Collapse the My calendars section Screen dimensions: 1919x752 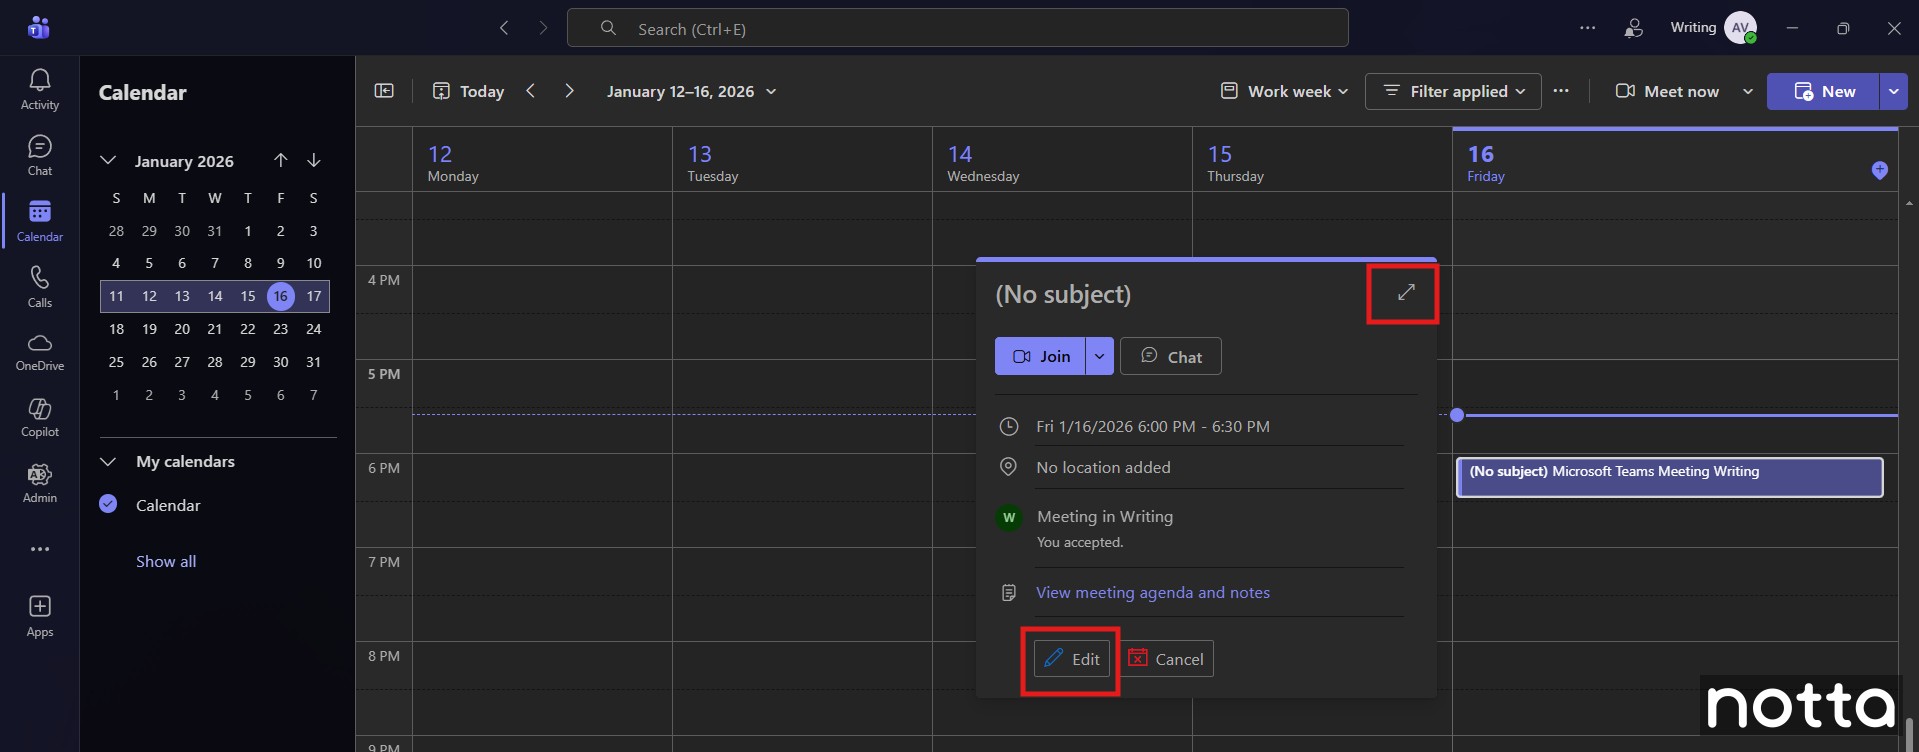[x=108, y=461]
